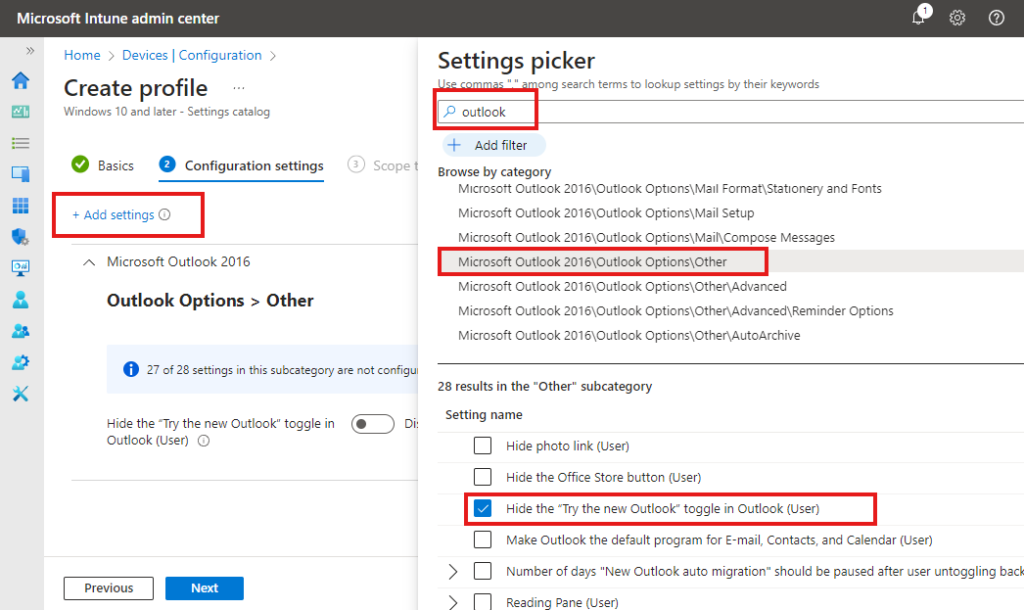This screenshot has width=1024, height=610.
Task: Select Mail Format\Stationery and Fonts category
Action: [669, 189]
